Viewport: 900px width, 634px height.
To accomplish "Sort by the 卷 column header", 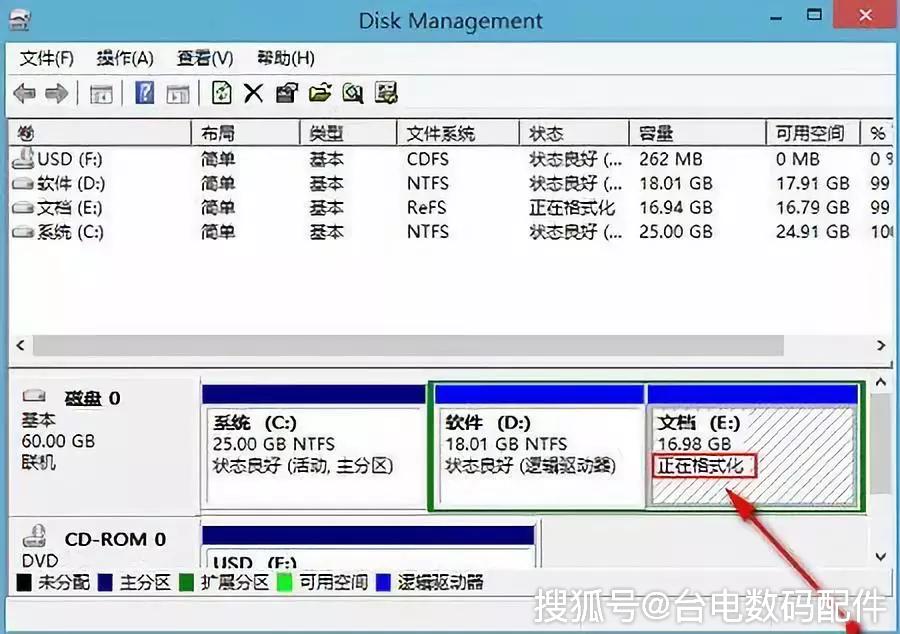I will 99,134.
